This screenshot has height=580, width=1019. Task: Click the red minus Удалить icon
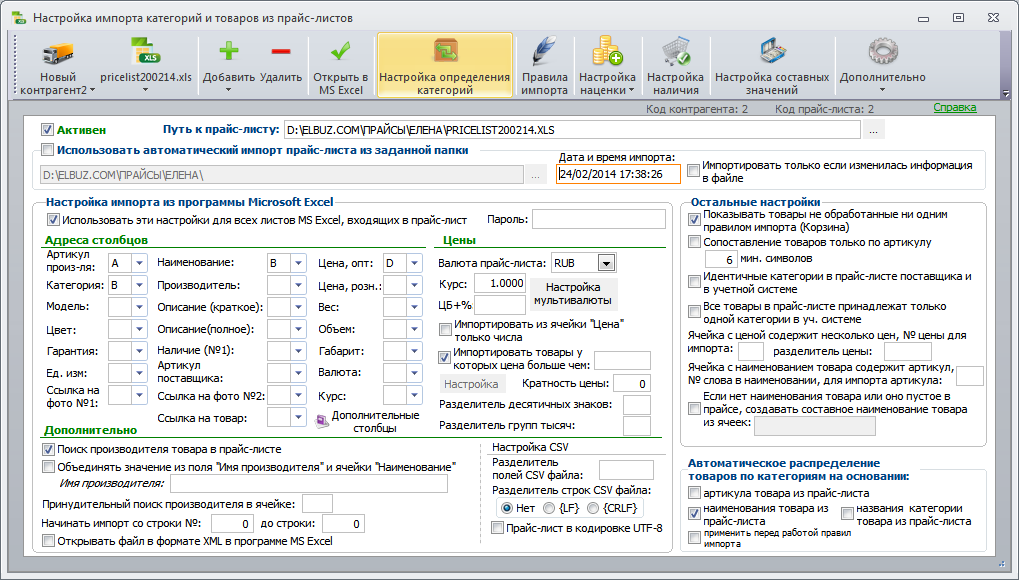[281, 51]
